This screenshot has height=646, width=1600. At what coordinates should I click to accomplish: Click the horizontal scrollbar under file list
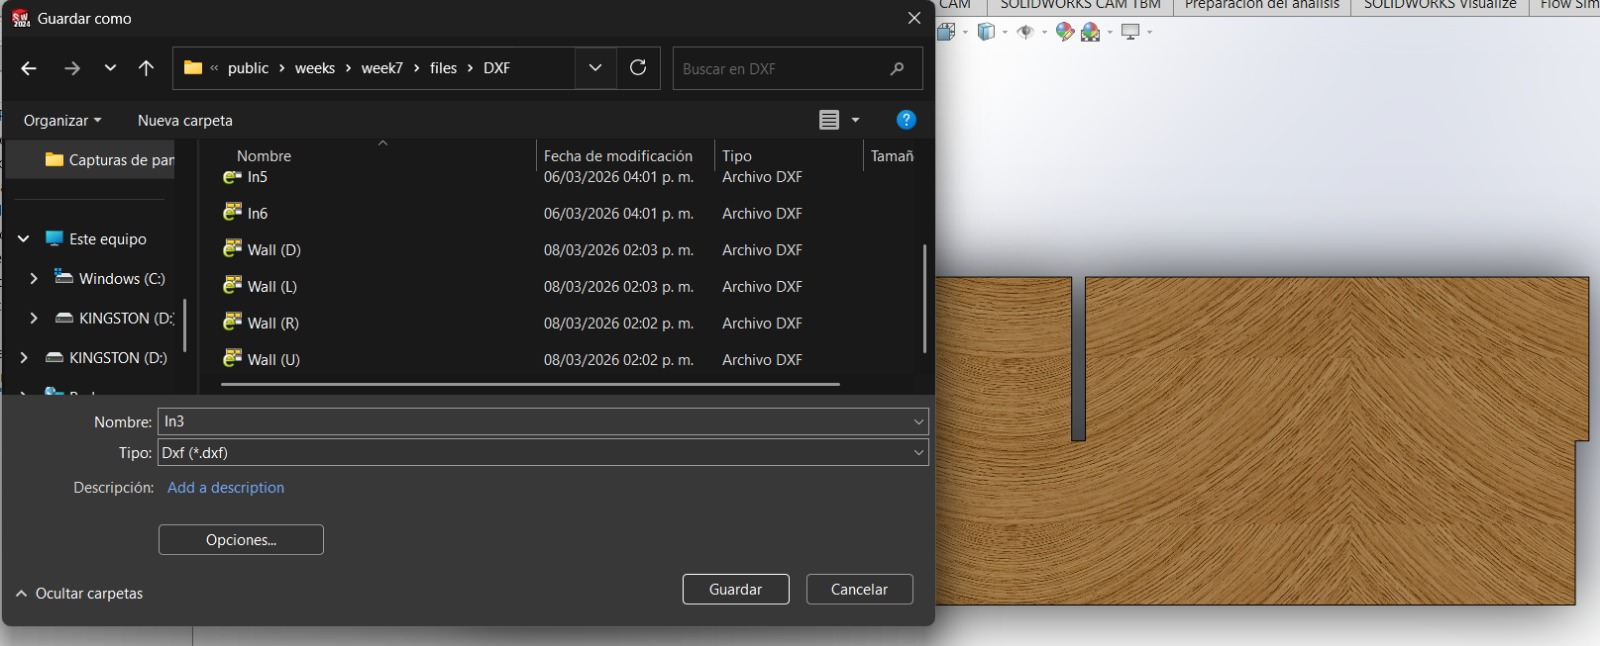[530, 383]
